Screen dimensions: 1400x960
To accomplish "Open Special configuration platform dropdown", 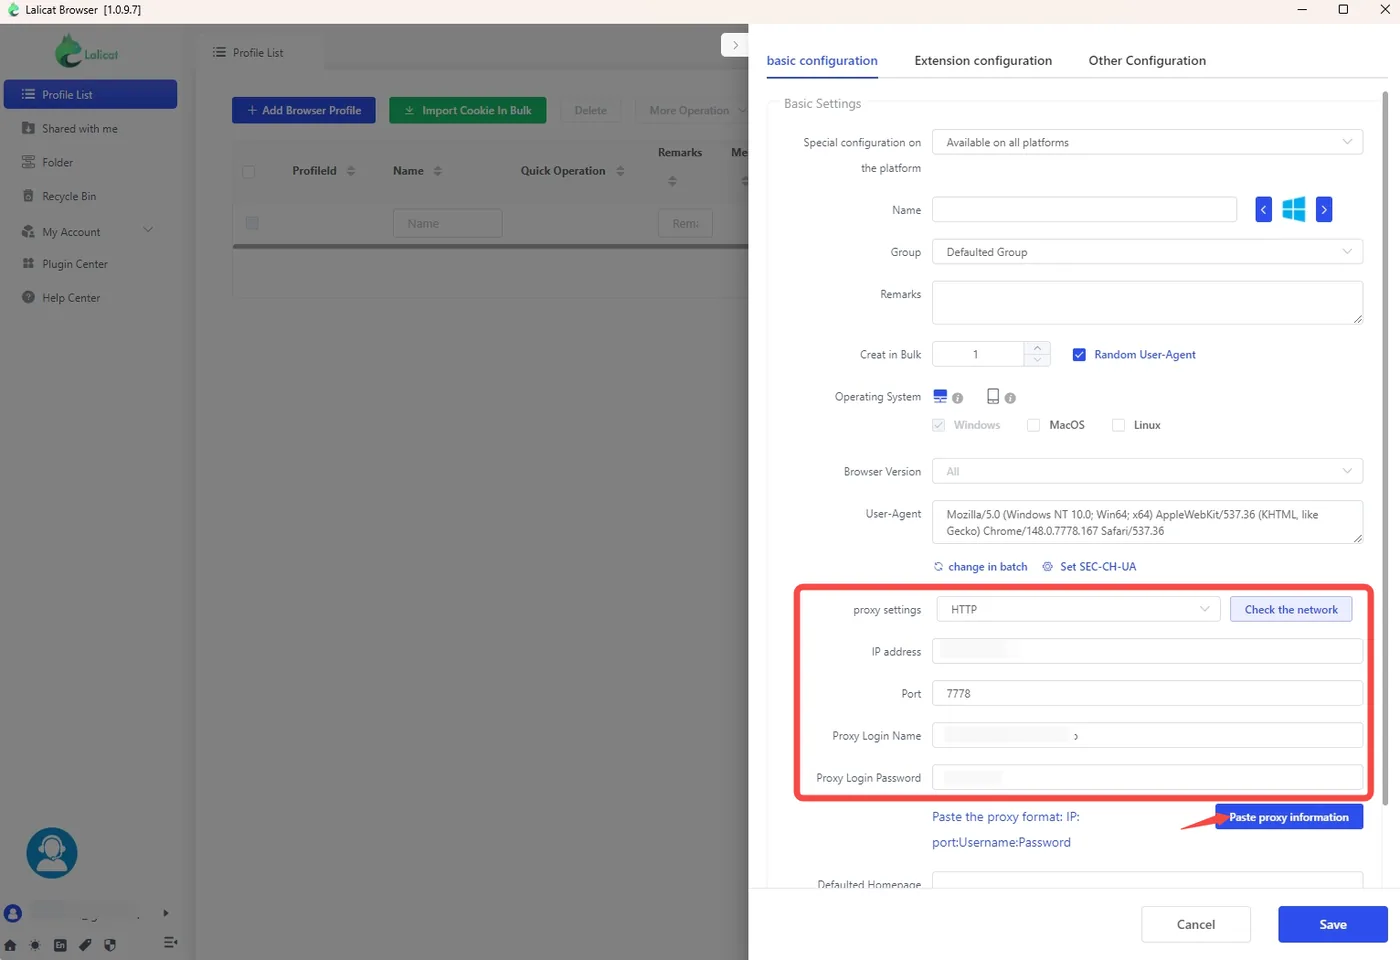I will 1147,142.
